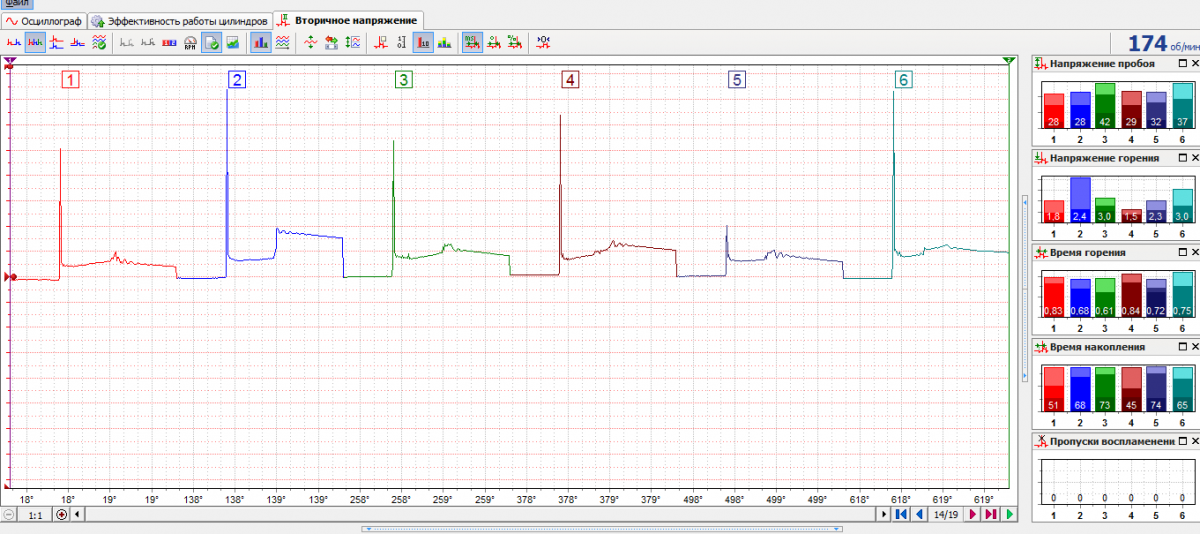Close the Напряжение пробоя panel

(1194, 63)
